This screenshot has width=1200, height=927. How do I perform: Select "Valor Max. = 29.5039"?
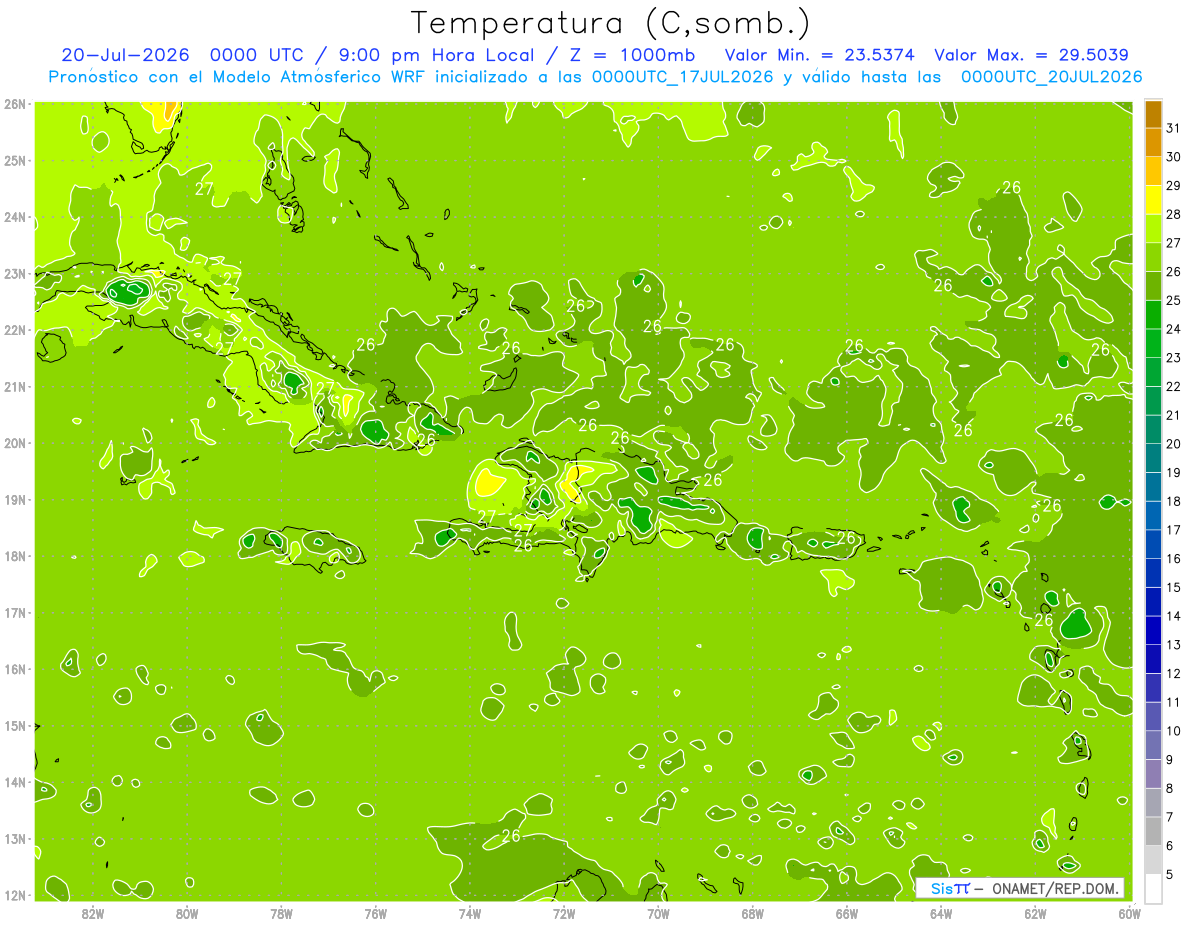coord(1032,55)
